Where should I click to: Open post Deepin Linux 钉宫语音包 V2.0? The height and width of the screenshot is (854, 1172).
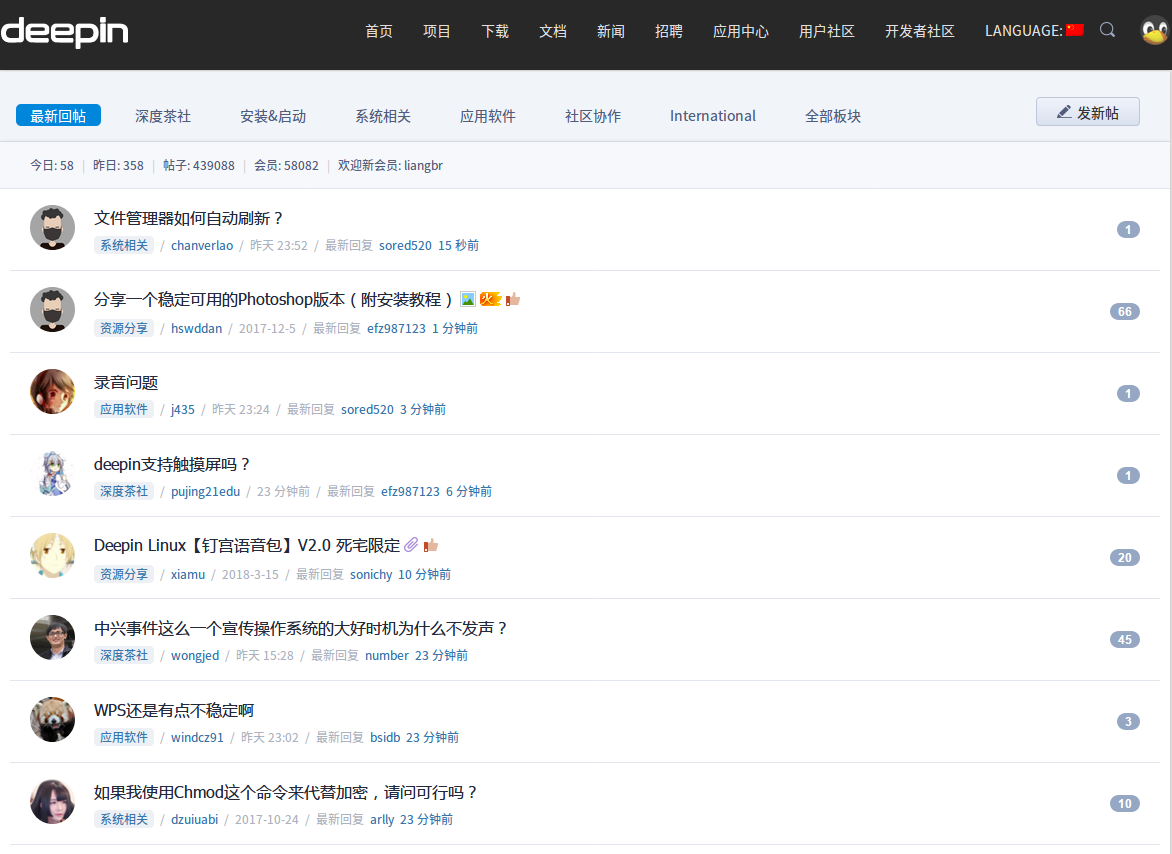pyautogui.click(x=247, y=545)
